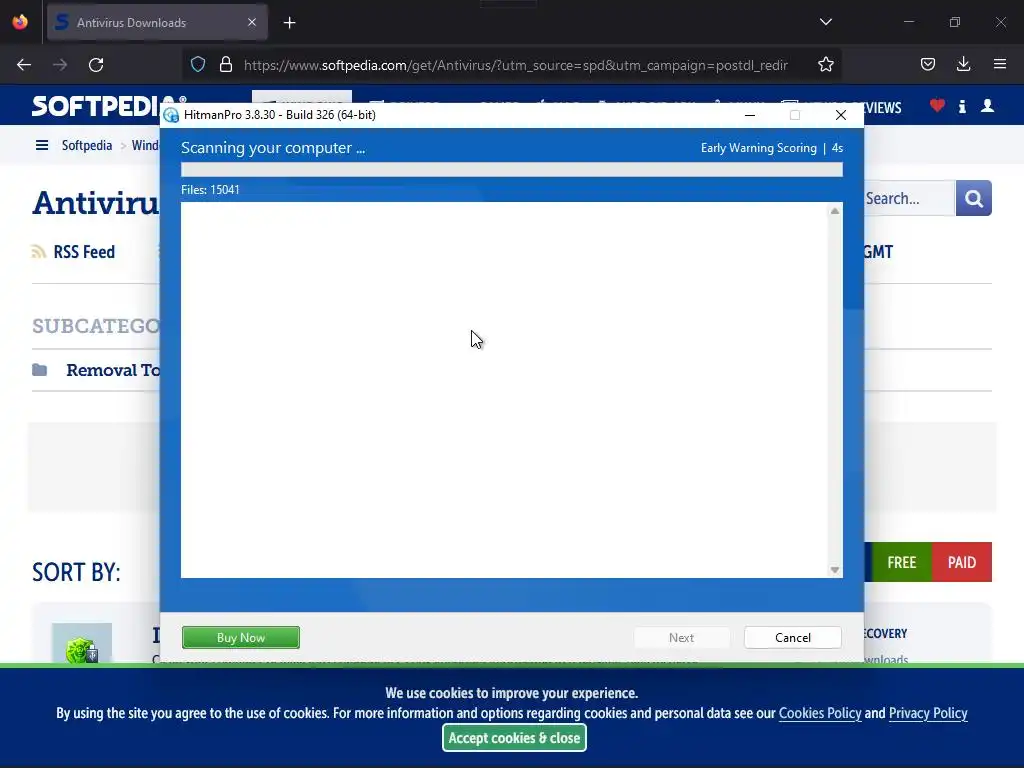Viewport: 1024px width, 768px height.
Task: Open the Firefox application menu
Action: tap(1000, 64)
